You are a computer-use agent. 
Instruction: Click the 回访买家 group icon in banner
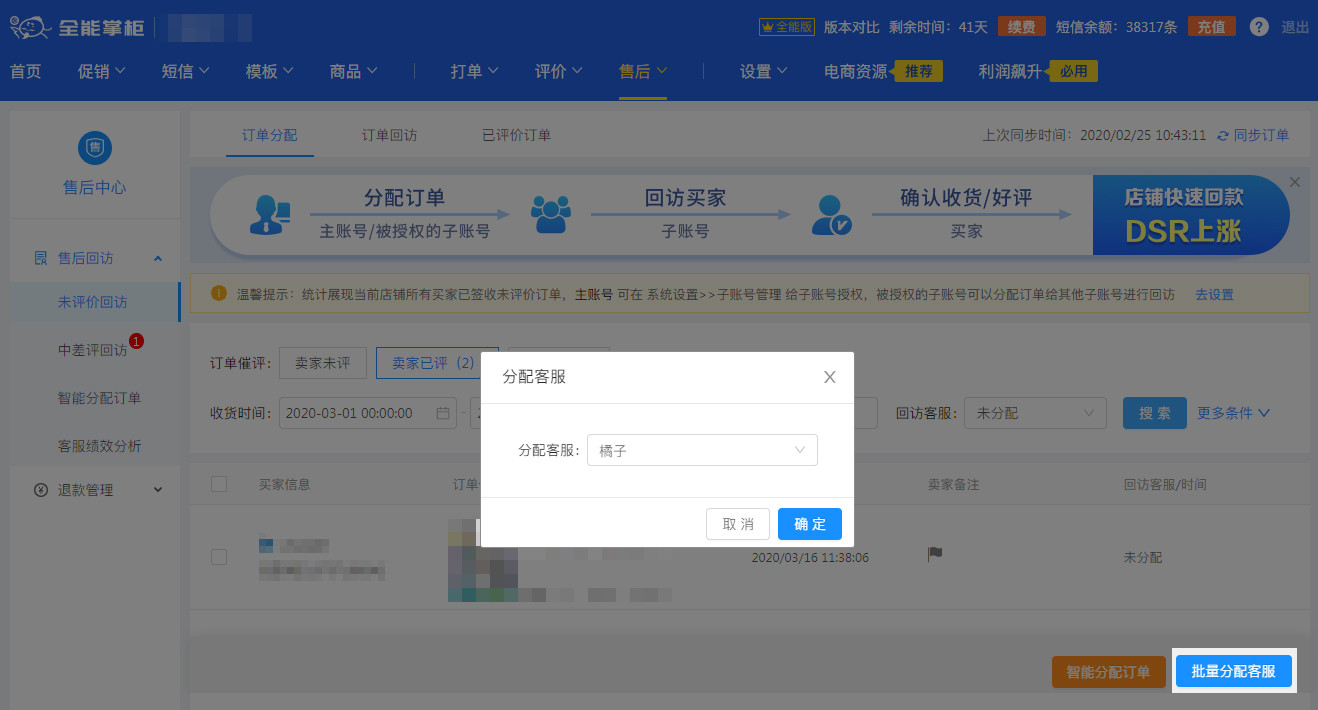click(550, 214)
